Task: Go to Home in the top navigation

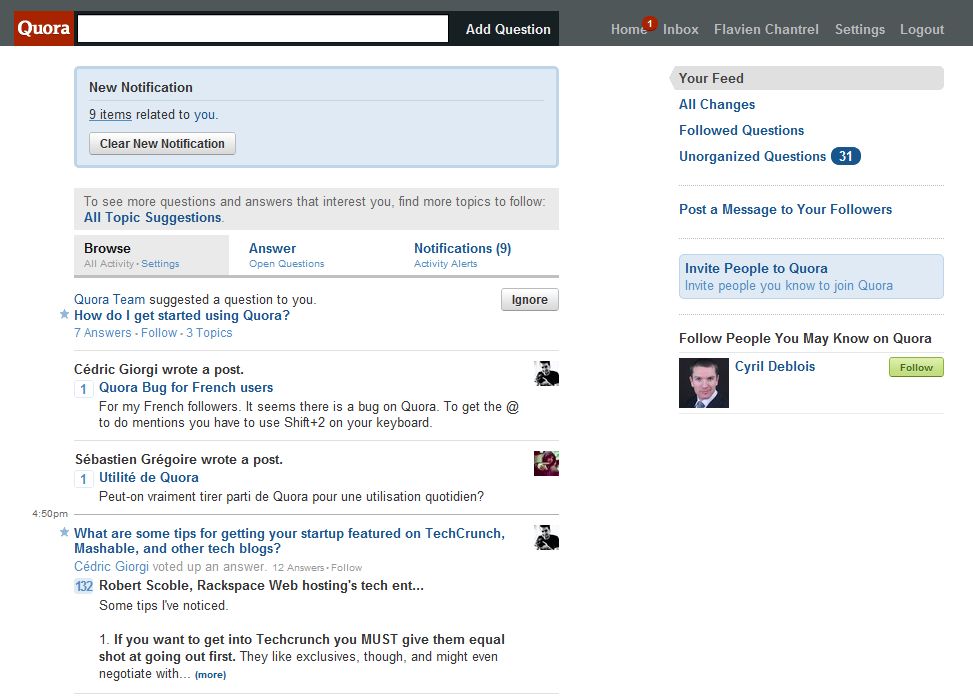Action: [x=628, y=29]
